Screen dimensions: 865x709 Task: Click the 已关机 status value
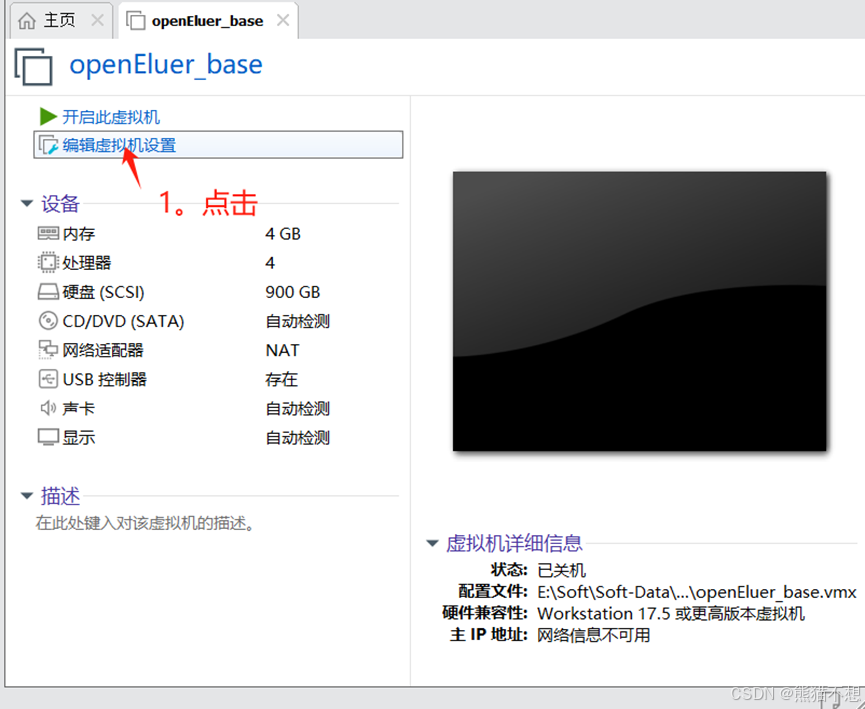tap(562, 570)
